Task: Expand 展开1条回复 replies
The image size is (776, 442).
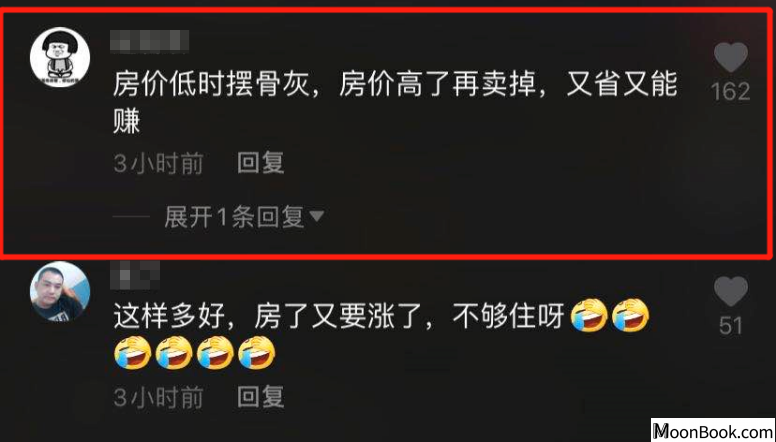Action: point(234,217)
